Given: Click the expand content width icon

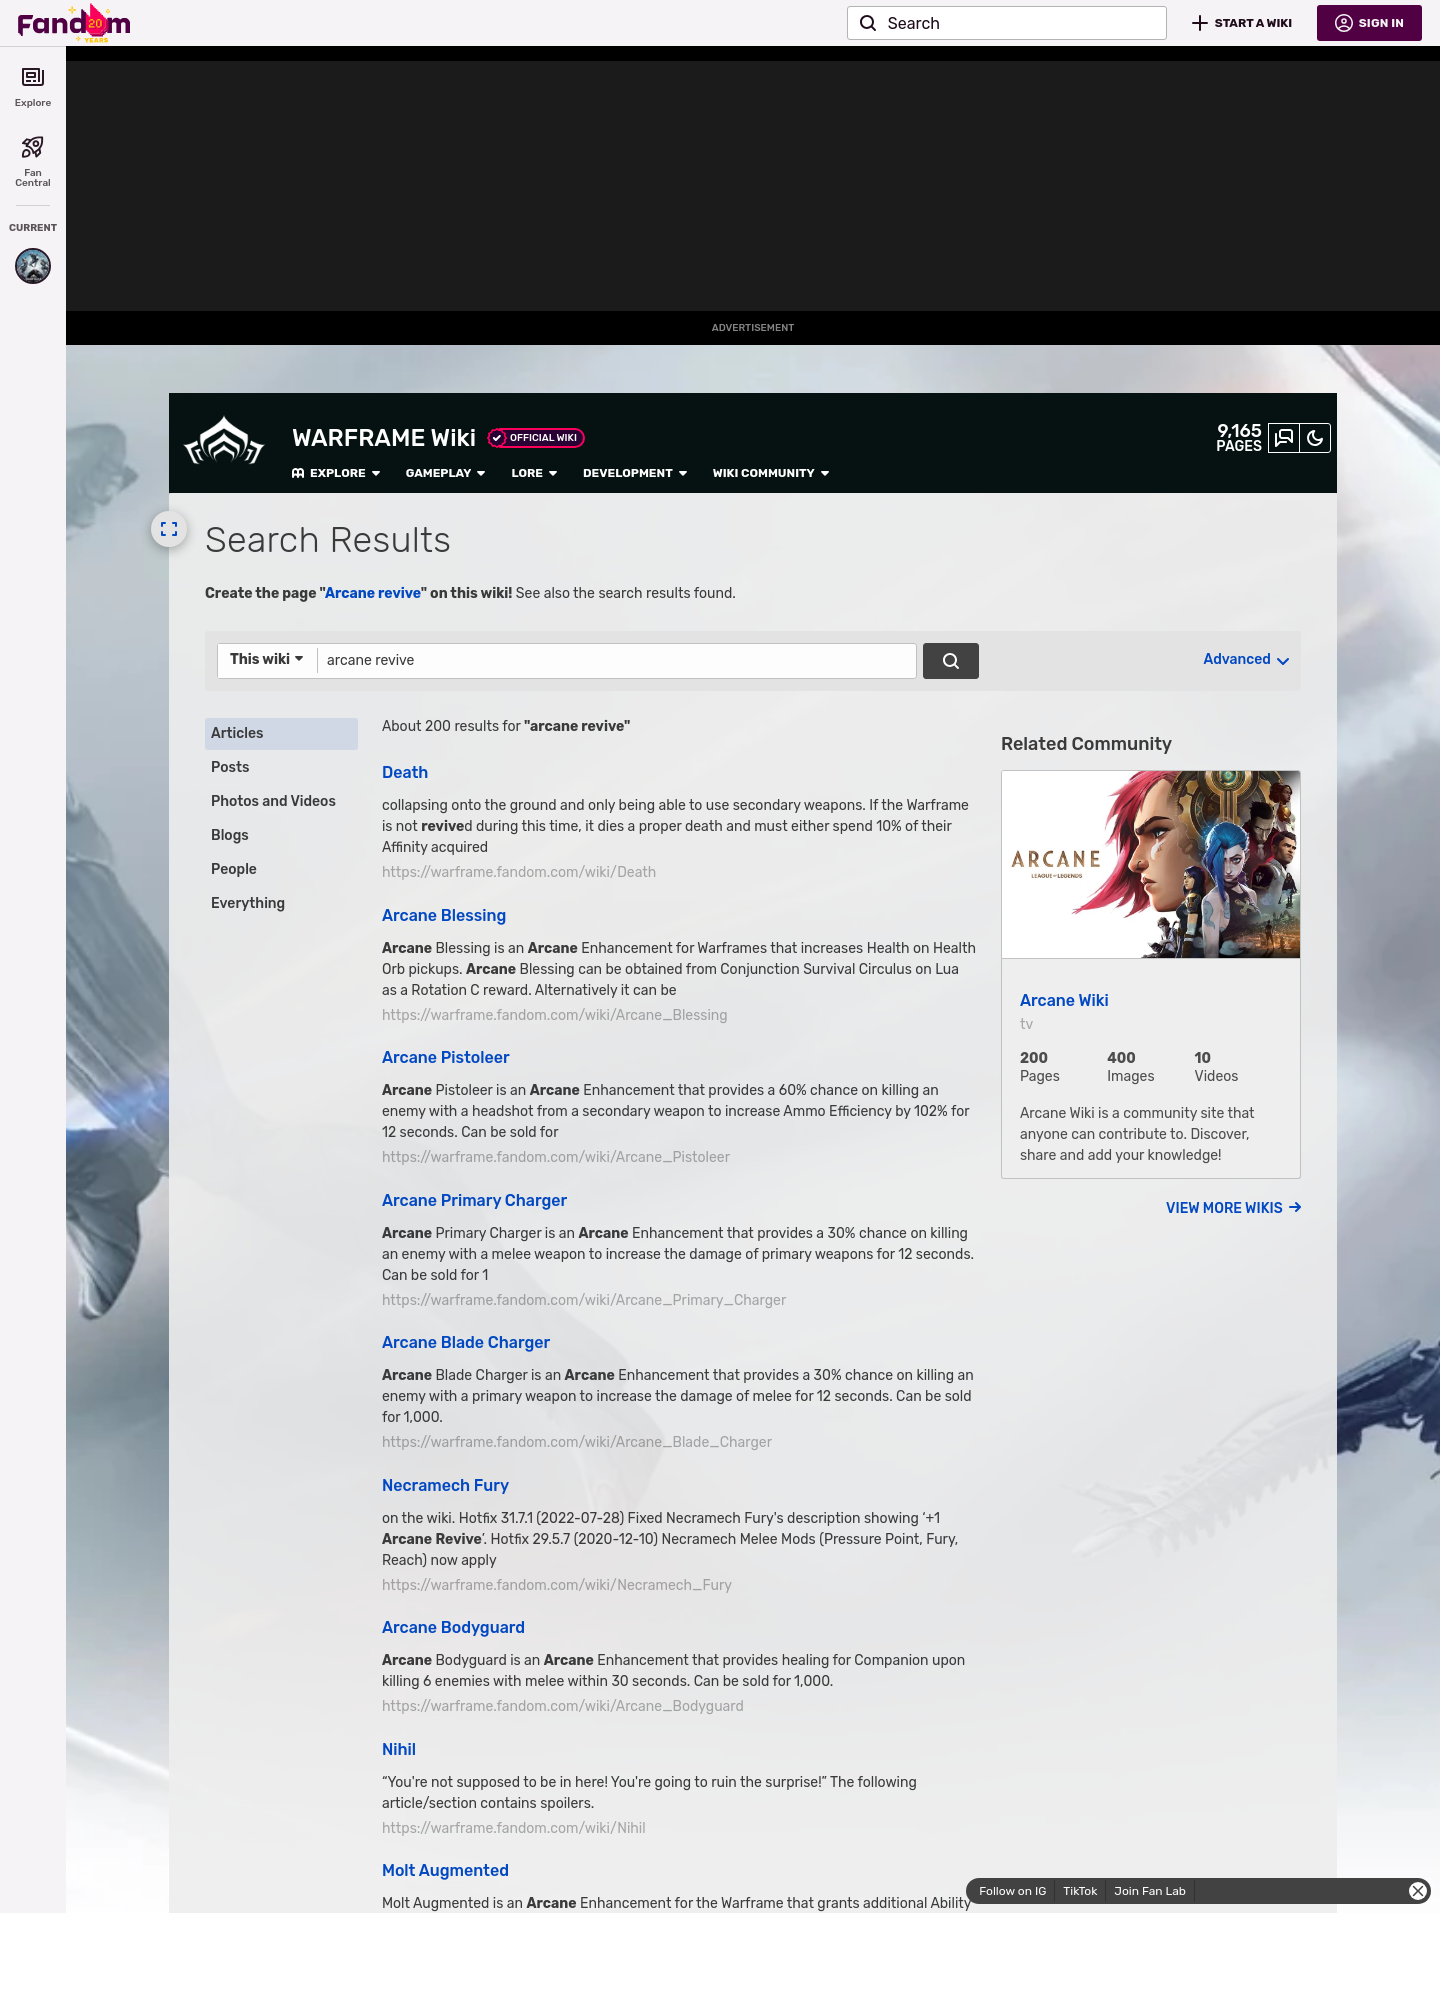Looking at the screenshot, I should 169,529.
